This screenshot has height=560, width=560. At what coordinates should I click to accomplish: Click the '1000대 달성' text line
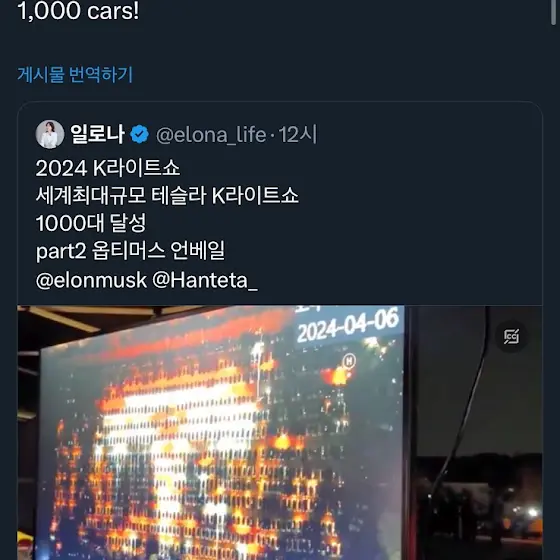click(91, 223)
